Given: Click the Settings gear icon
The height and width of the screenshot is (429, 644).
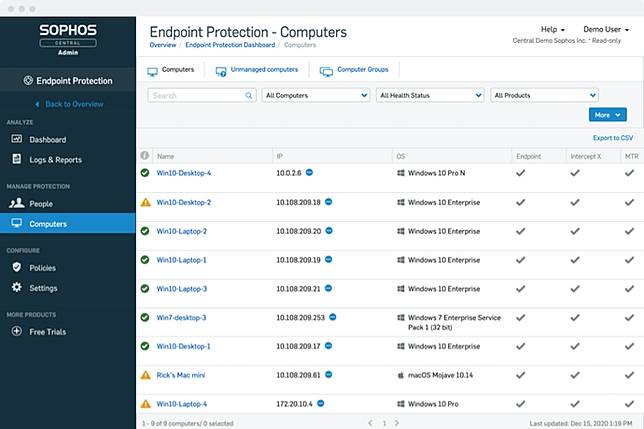Looking at the screenshot, I should 16,288.
